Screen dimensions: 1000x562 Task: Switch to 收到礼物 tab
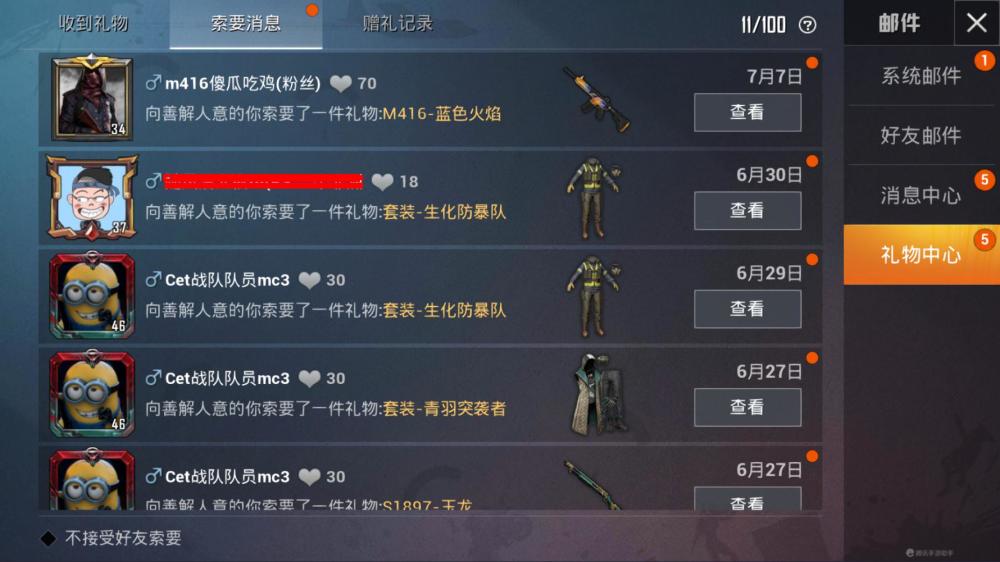tap(93, 24)
